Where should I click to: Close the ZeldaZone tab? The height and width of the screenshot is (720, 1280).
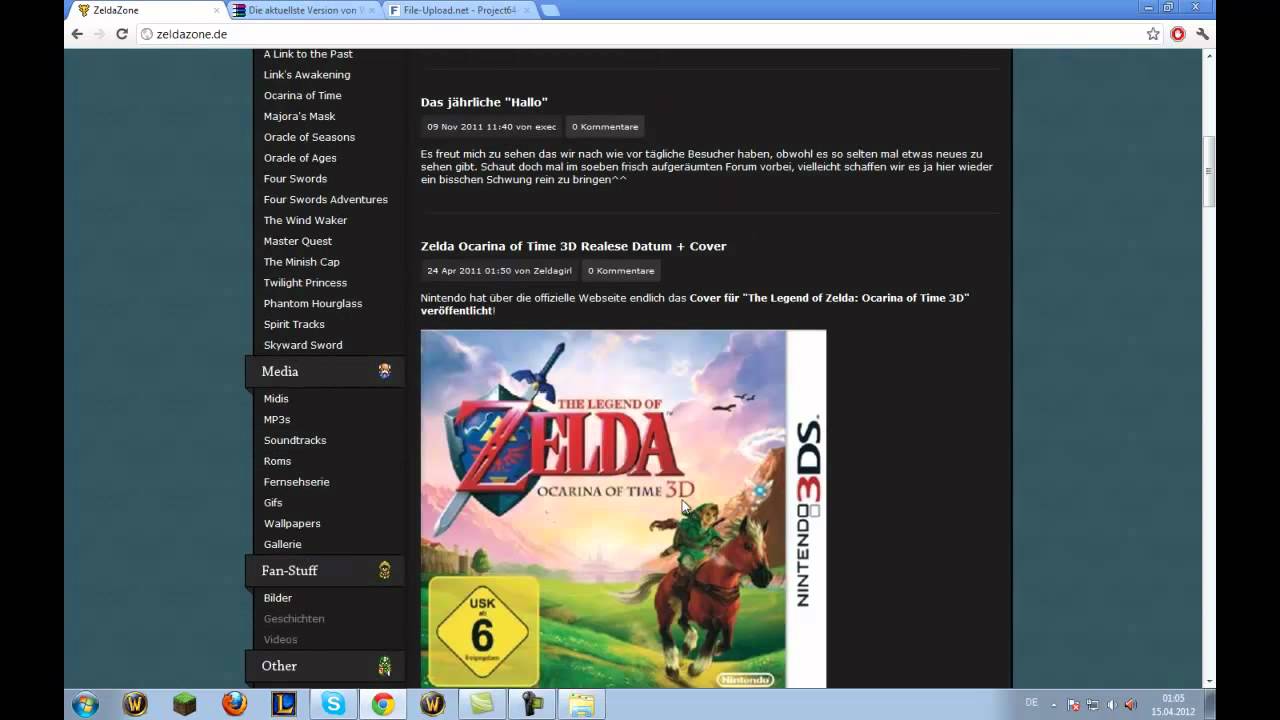tap(217, 10)
